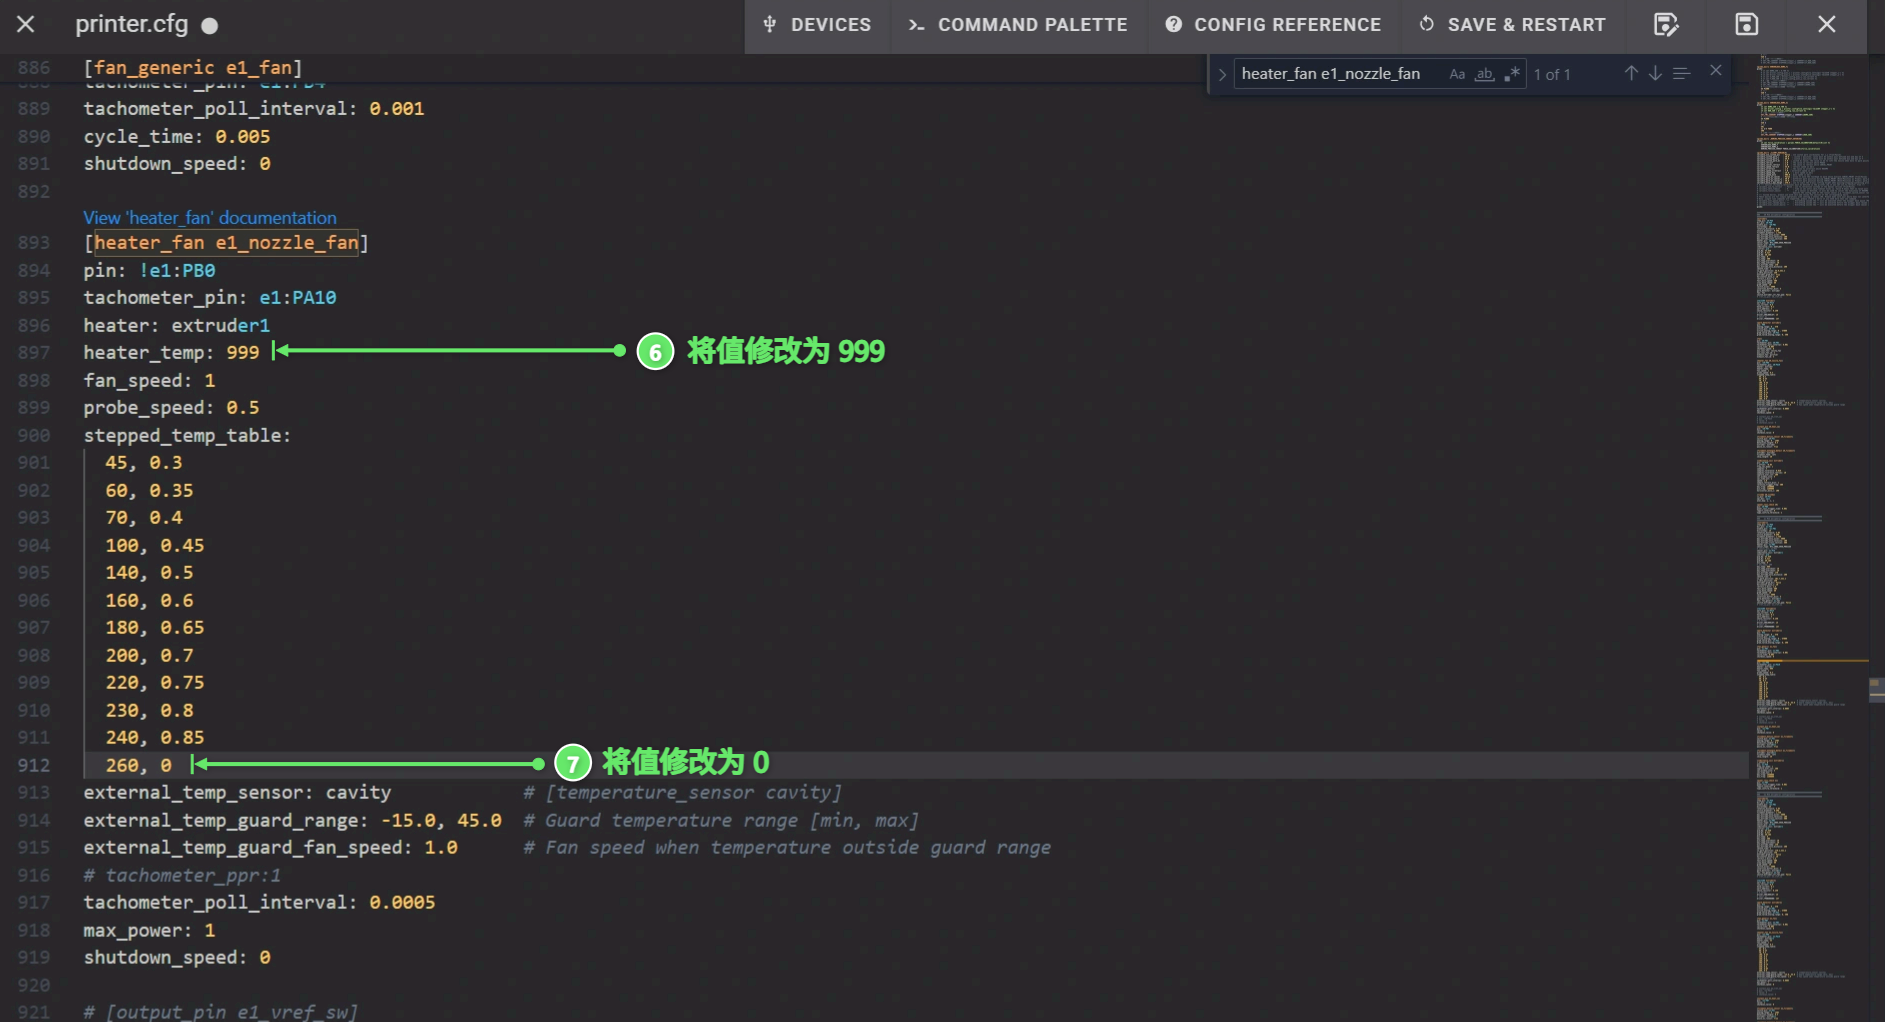Click the minimap code overview
Screen dimensions: 1885x1022
tap(1810, 500)
